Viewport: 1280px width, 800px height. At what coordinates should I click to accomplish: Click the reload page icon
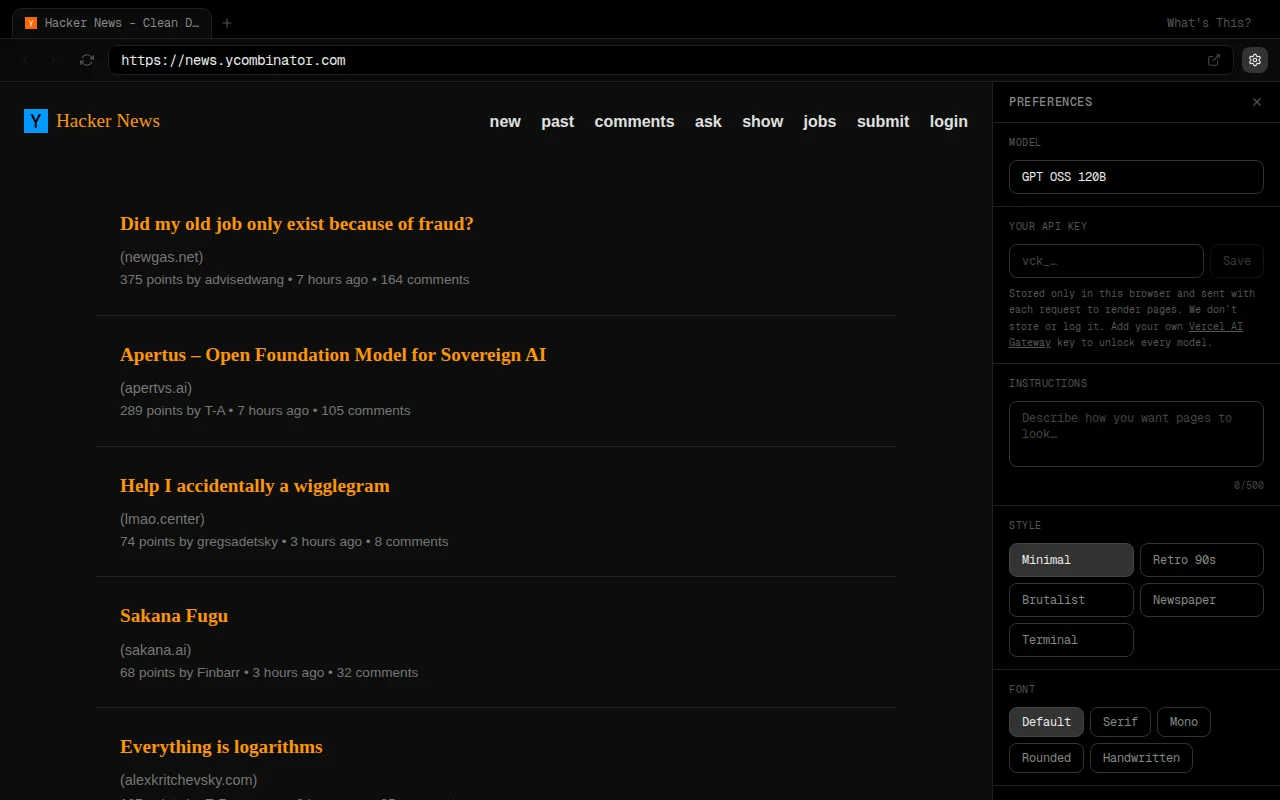[87, 60]
